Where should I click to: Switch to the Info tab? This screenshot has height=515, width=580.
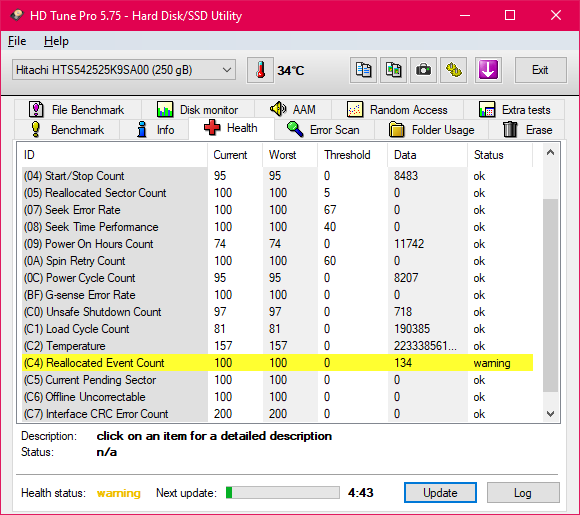click(x=154, y=129)
